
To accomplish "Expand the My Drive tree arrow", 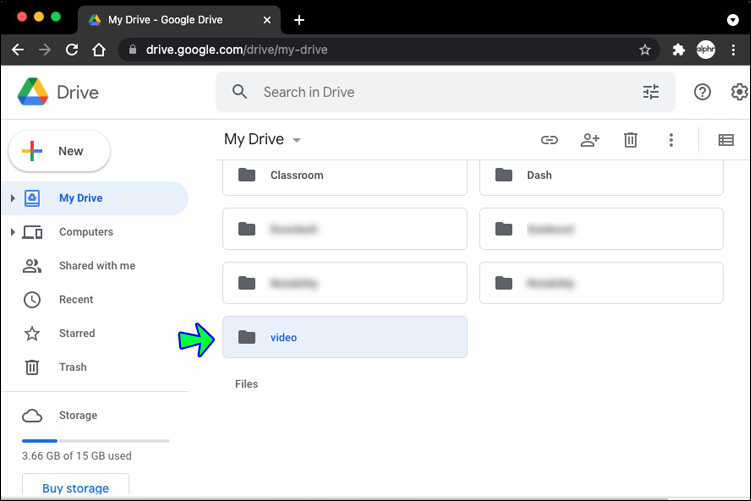I will click(x=12, y=198).
